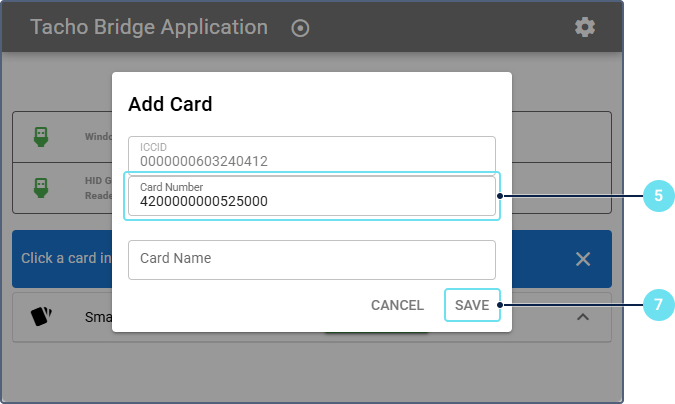Viewport: 675px width, 404px height.
Task: Collapse the smart card panel chevron
Action: (x=583, y=317)
